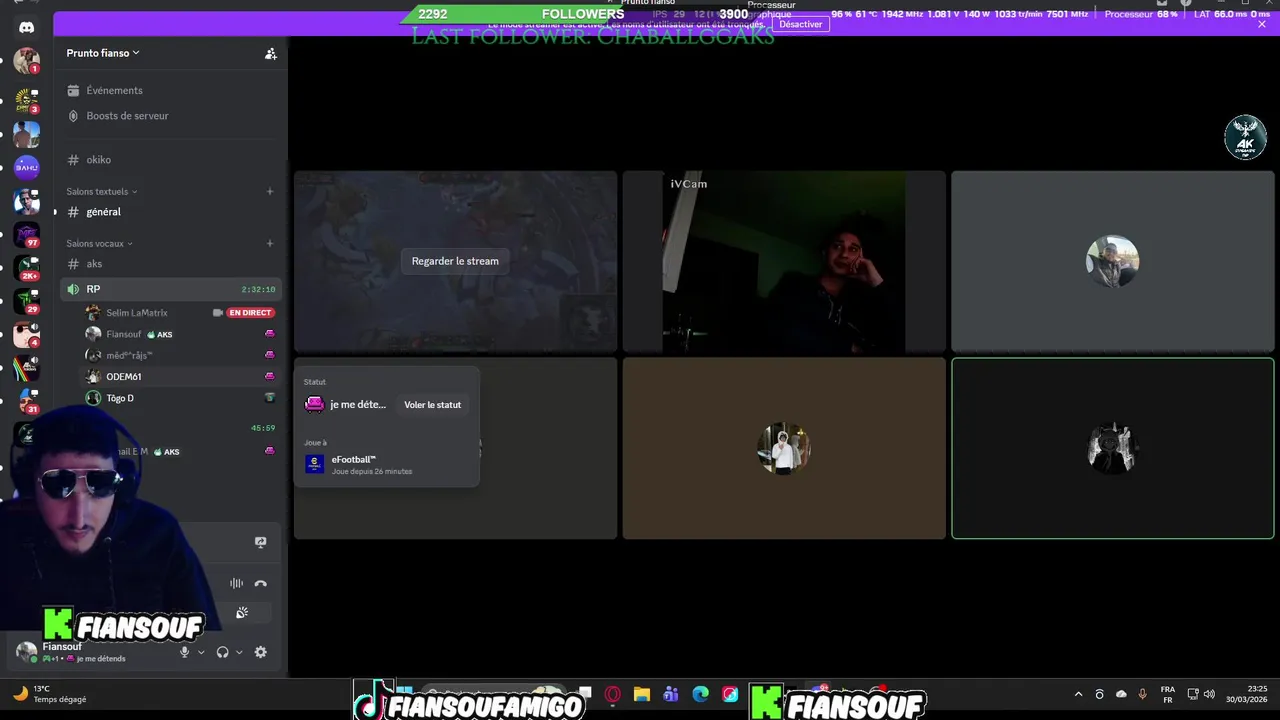1280x720 pixels.
Task: Open the taskbar microphone tray icon
Action: [x=1142, y=694]
